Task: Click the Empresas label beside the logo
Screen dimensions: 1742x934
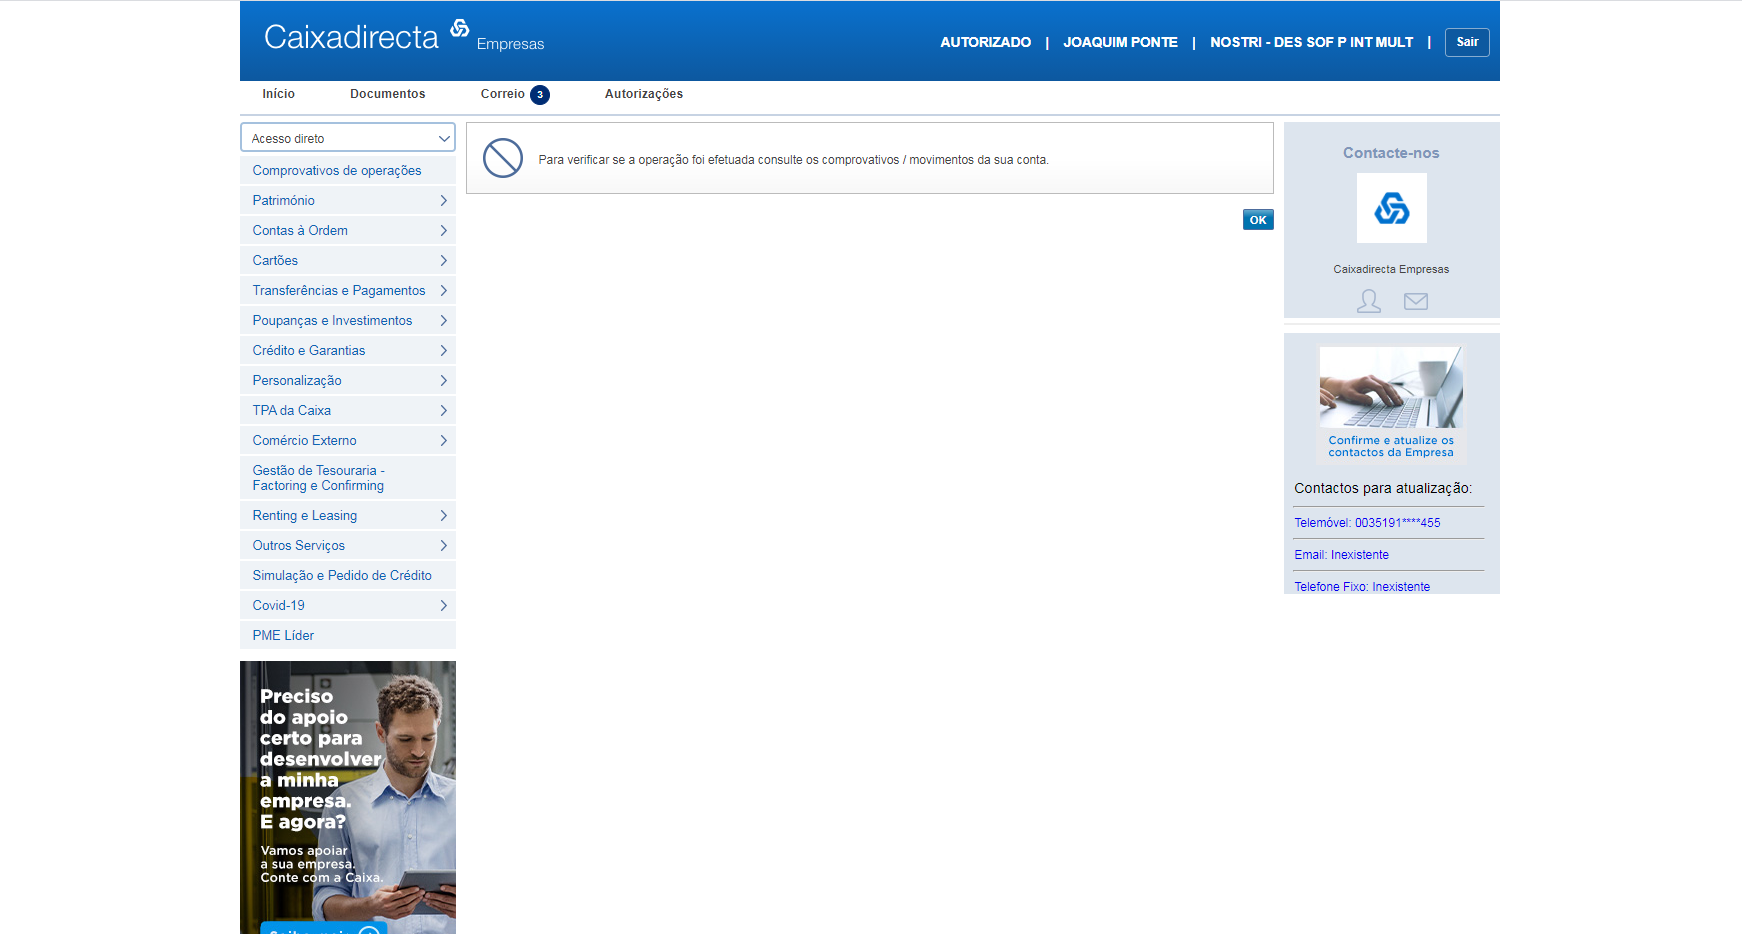Action: click(x=510, y=44)
